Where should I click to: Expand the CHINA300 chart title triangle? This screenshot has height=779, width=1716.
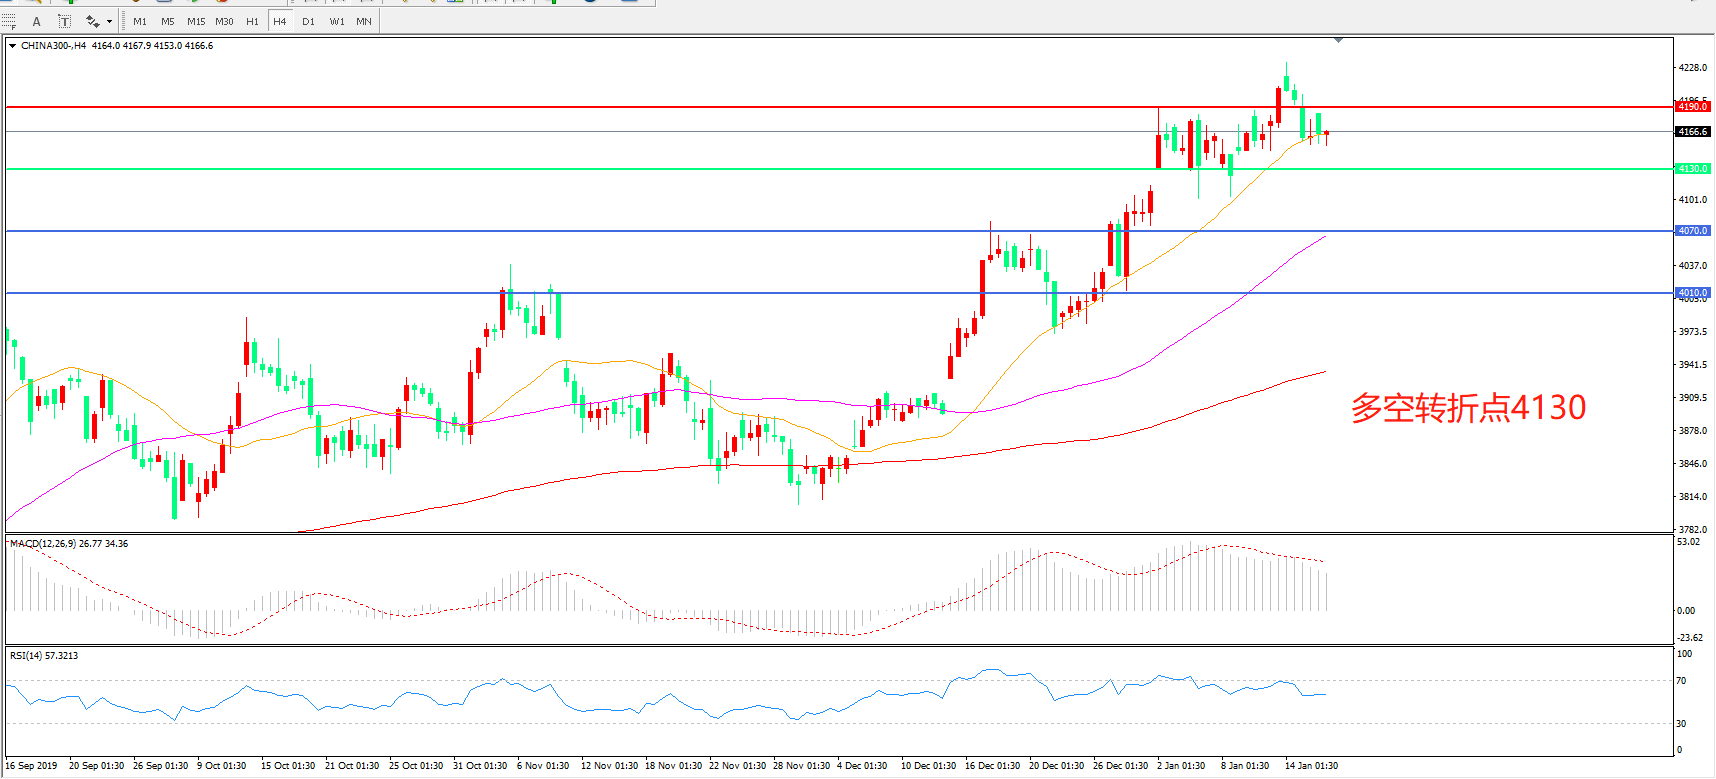tap(12, 46)
